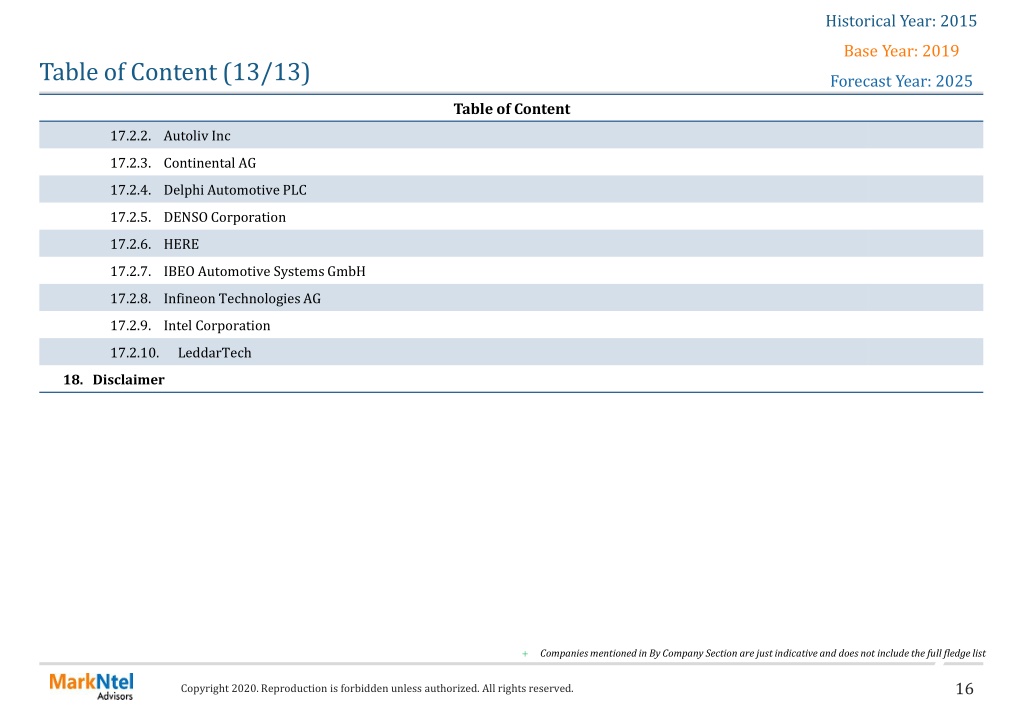Screen dimensions: 1023x708
Task: Select 'IBEO Automotive Systems GmbH' entry
Action: click(511, 271)
